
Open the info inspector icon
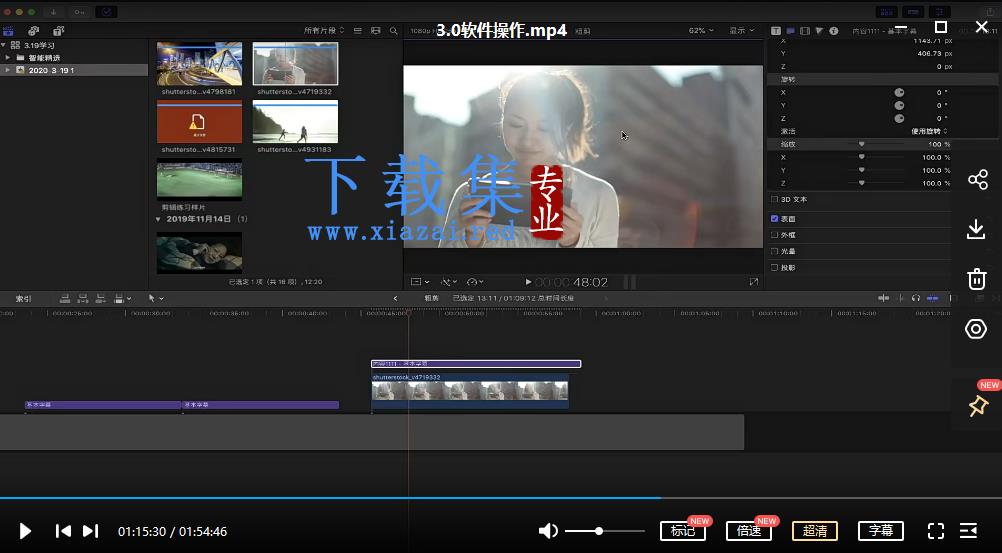[x=834, y=31]
